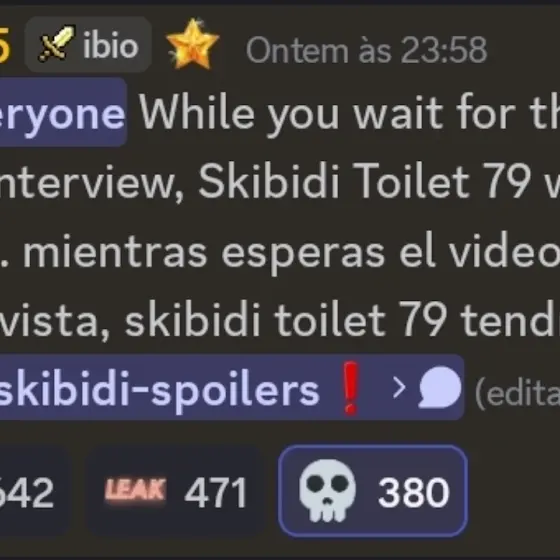This screenshot has height=560, width=560.
Task: Expand the chevron arrow after skibidi-spoilers
Action: coord(399,388)
